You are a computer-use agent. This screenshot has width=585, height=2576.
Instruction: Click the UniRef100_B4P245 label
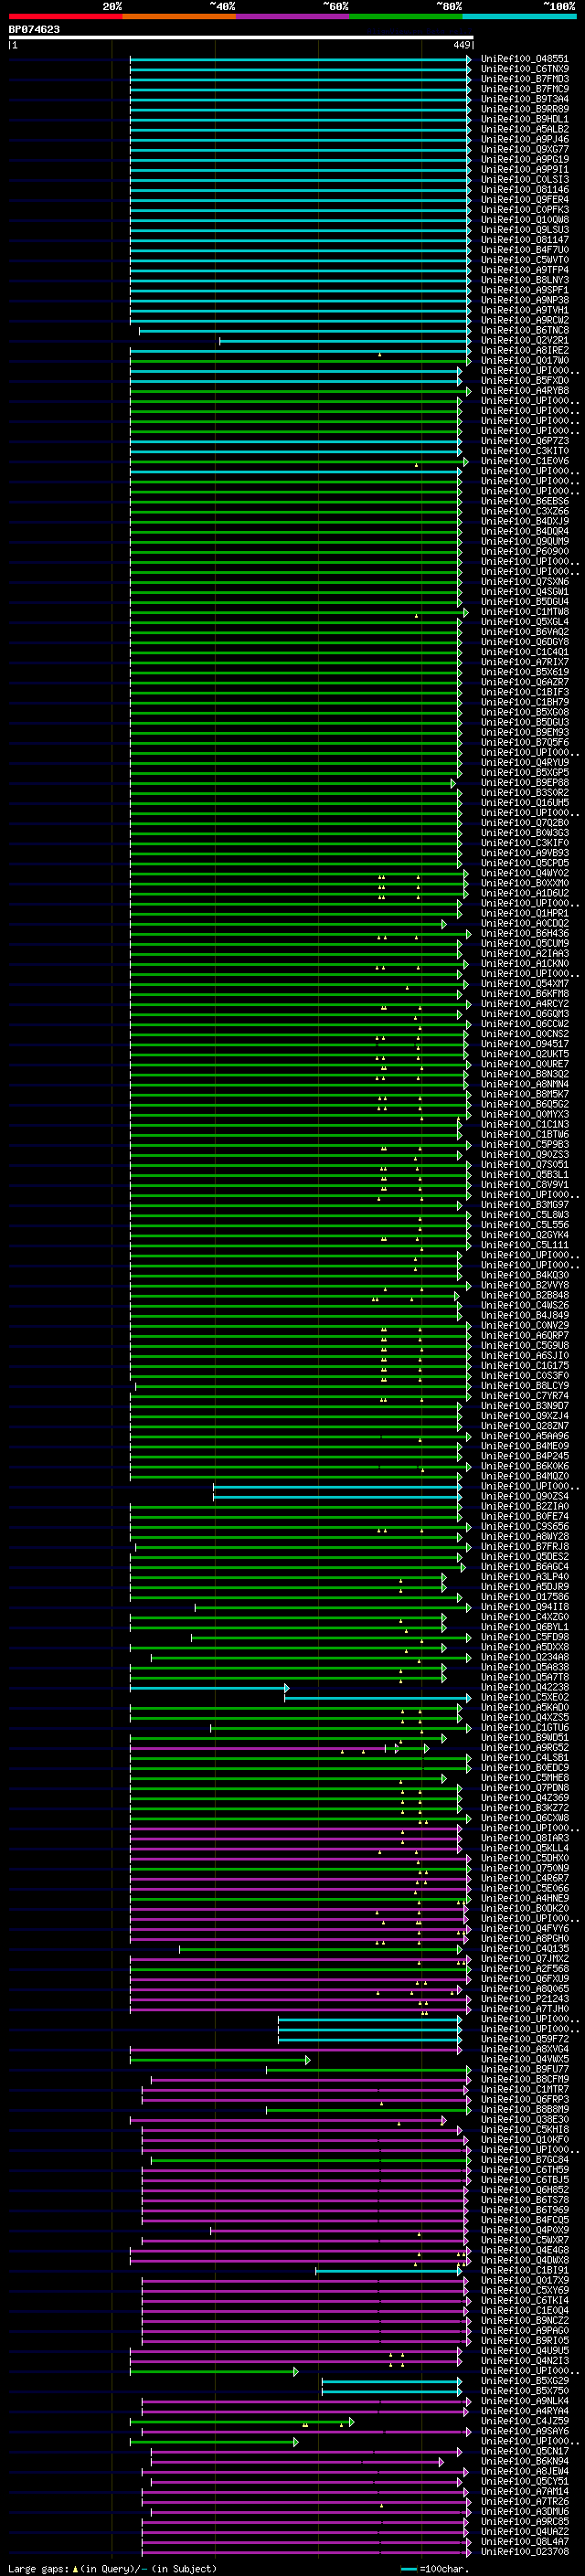tap(524, 1456)
